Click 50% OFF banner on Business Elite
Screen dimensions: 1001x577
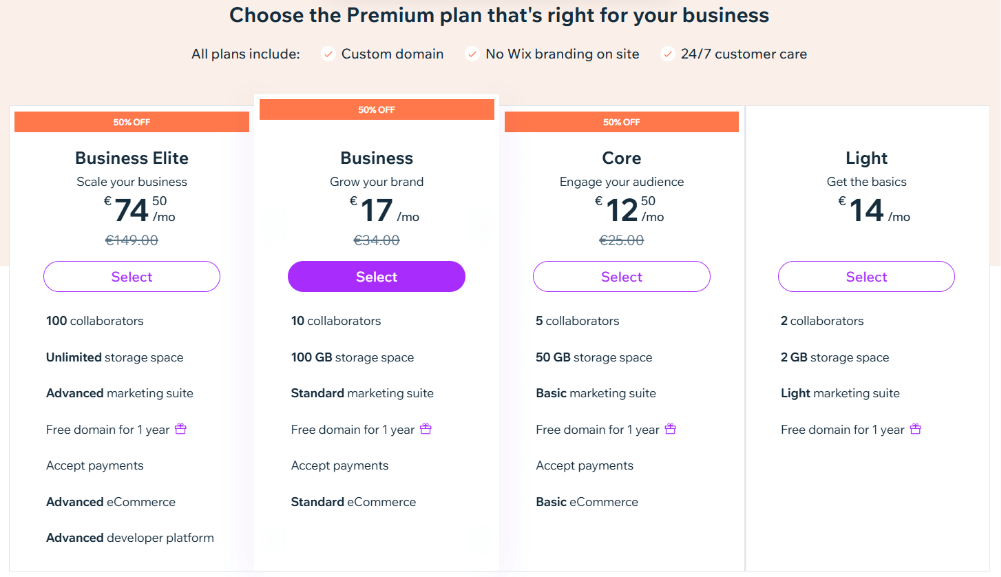click(131, 122)
